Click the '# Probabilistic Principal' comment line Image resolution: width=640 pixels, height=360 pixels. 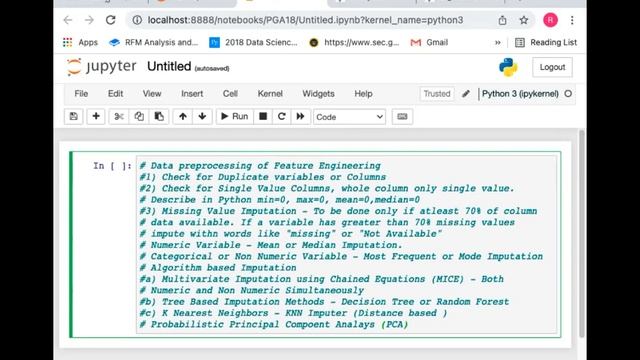pyautogui.click(x=273, y=324)
